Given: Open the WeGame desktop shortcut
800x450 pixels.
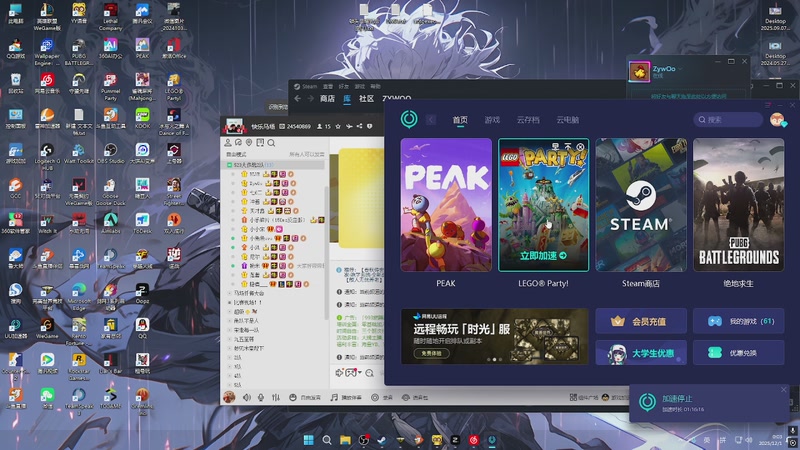Looking at the screenshot, I should click(47, 328).
